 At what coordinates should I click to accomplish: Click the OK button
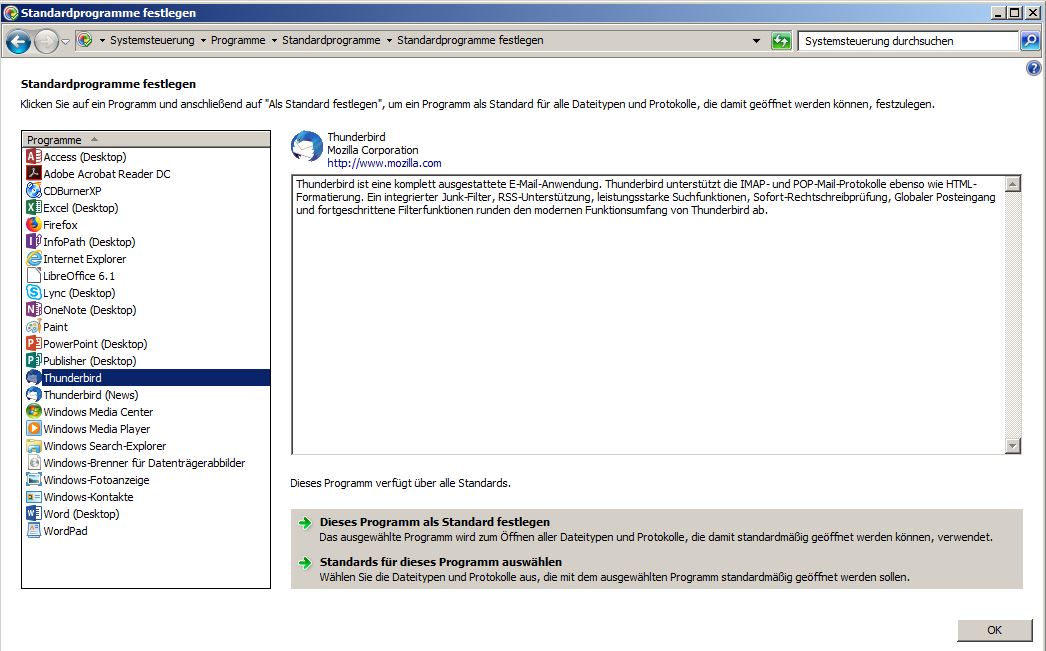[994, 630]
